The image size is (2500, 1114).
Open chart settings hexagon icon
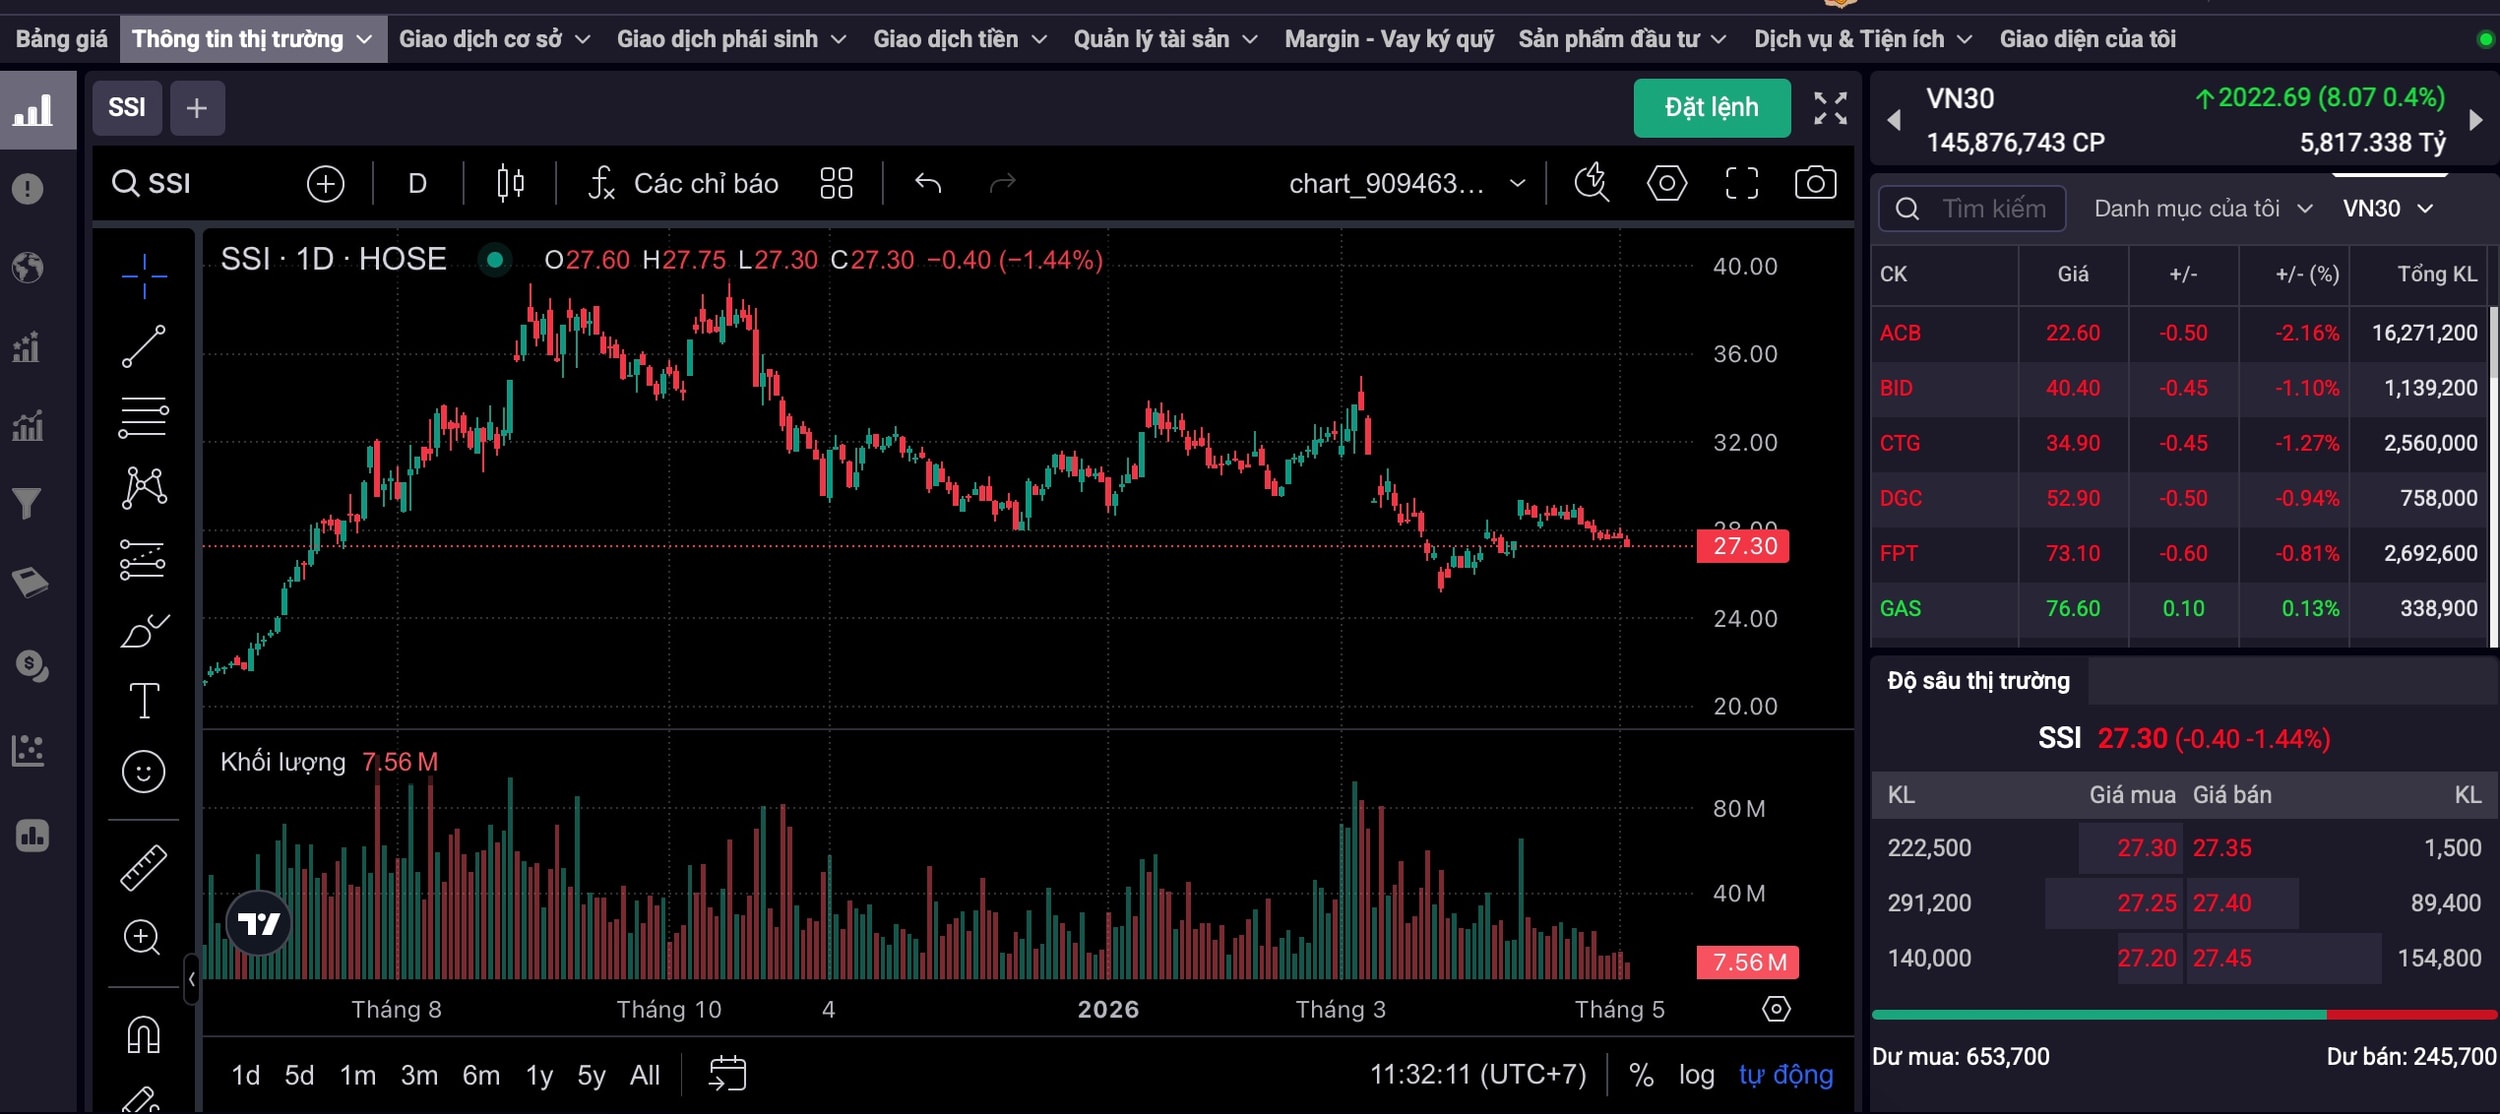click(x=1666, y=183)
